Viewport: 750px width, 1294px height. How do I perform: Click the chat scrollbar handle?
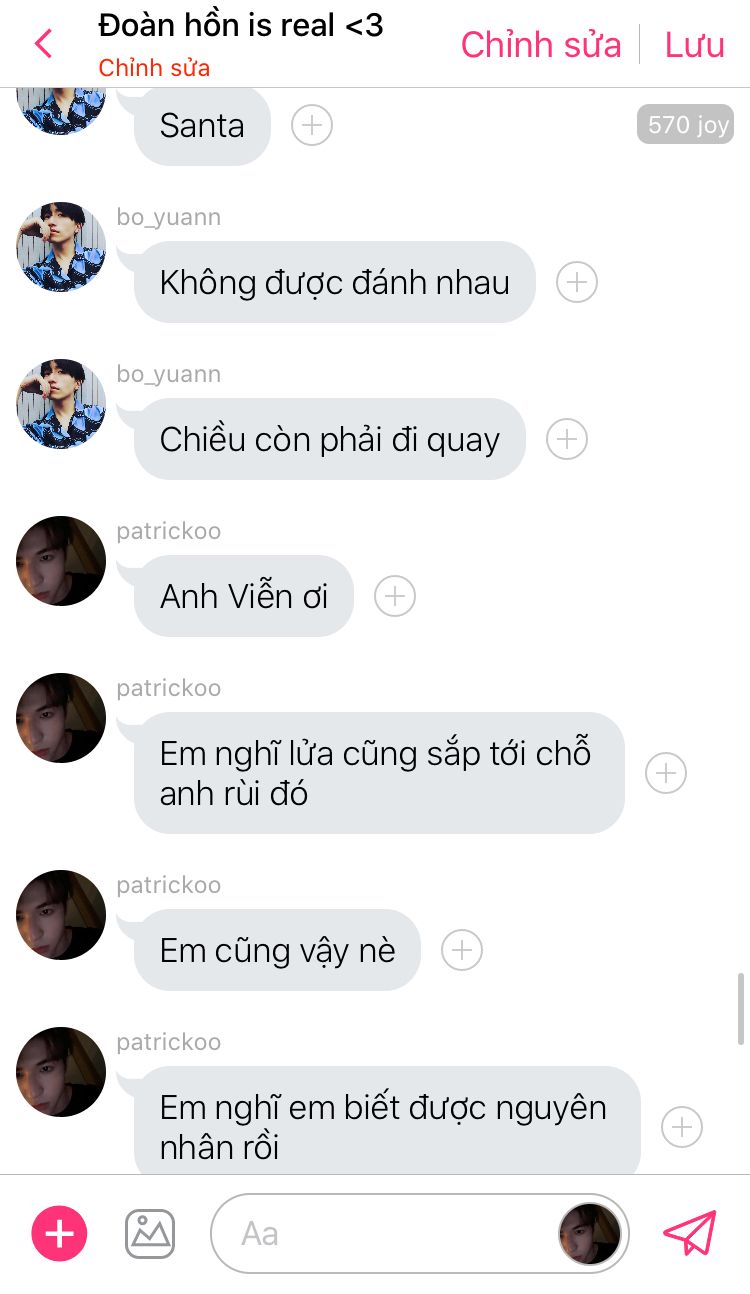pos(741,1008)
